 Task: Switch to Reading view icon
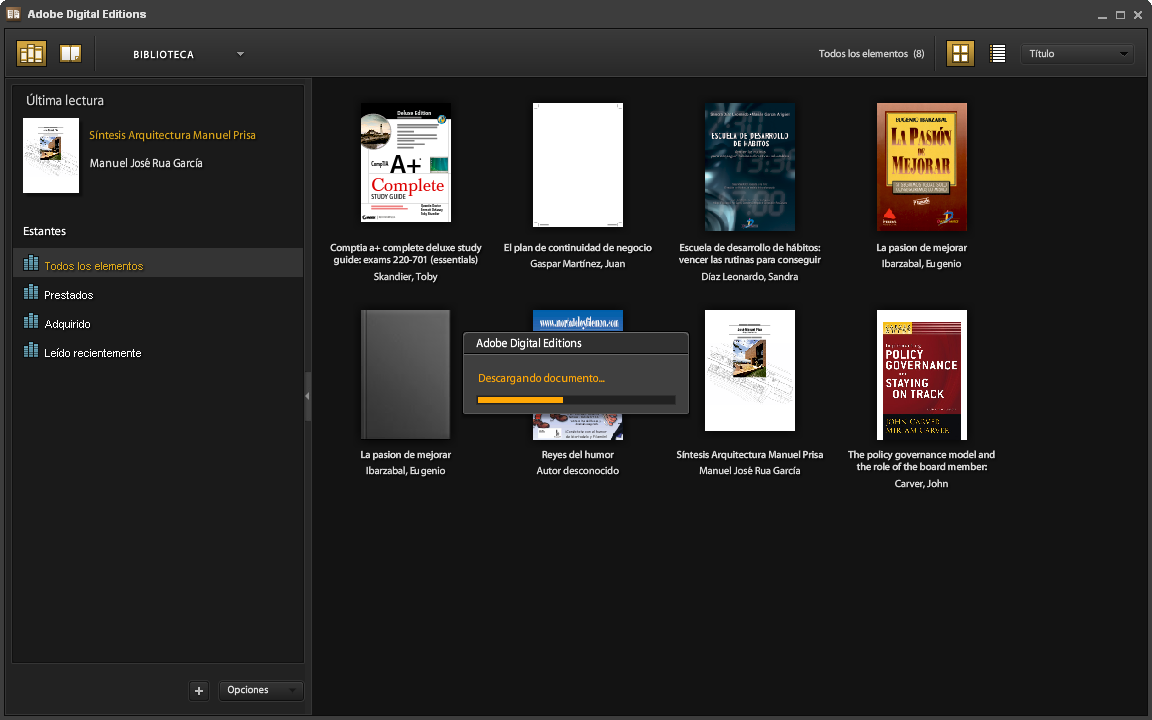(71, 53)
